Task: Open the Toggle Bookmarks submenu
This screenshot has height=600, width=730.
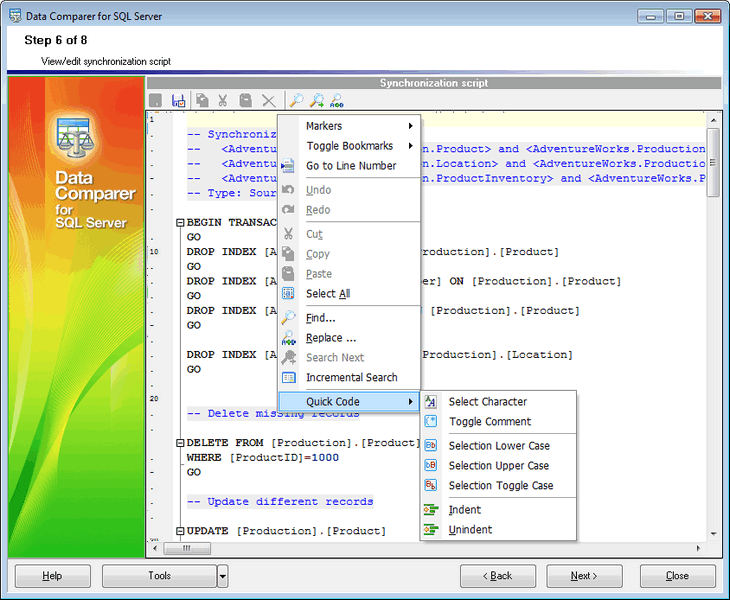Action: pos(350,146)
